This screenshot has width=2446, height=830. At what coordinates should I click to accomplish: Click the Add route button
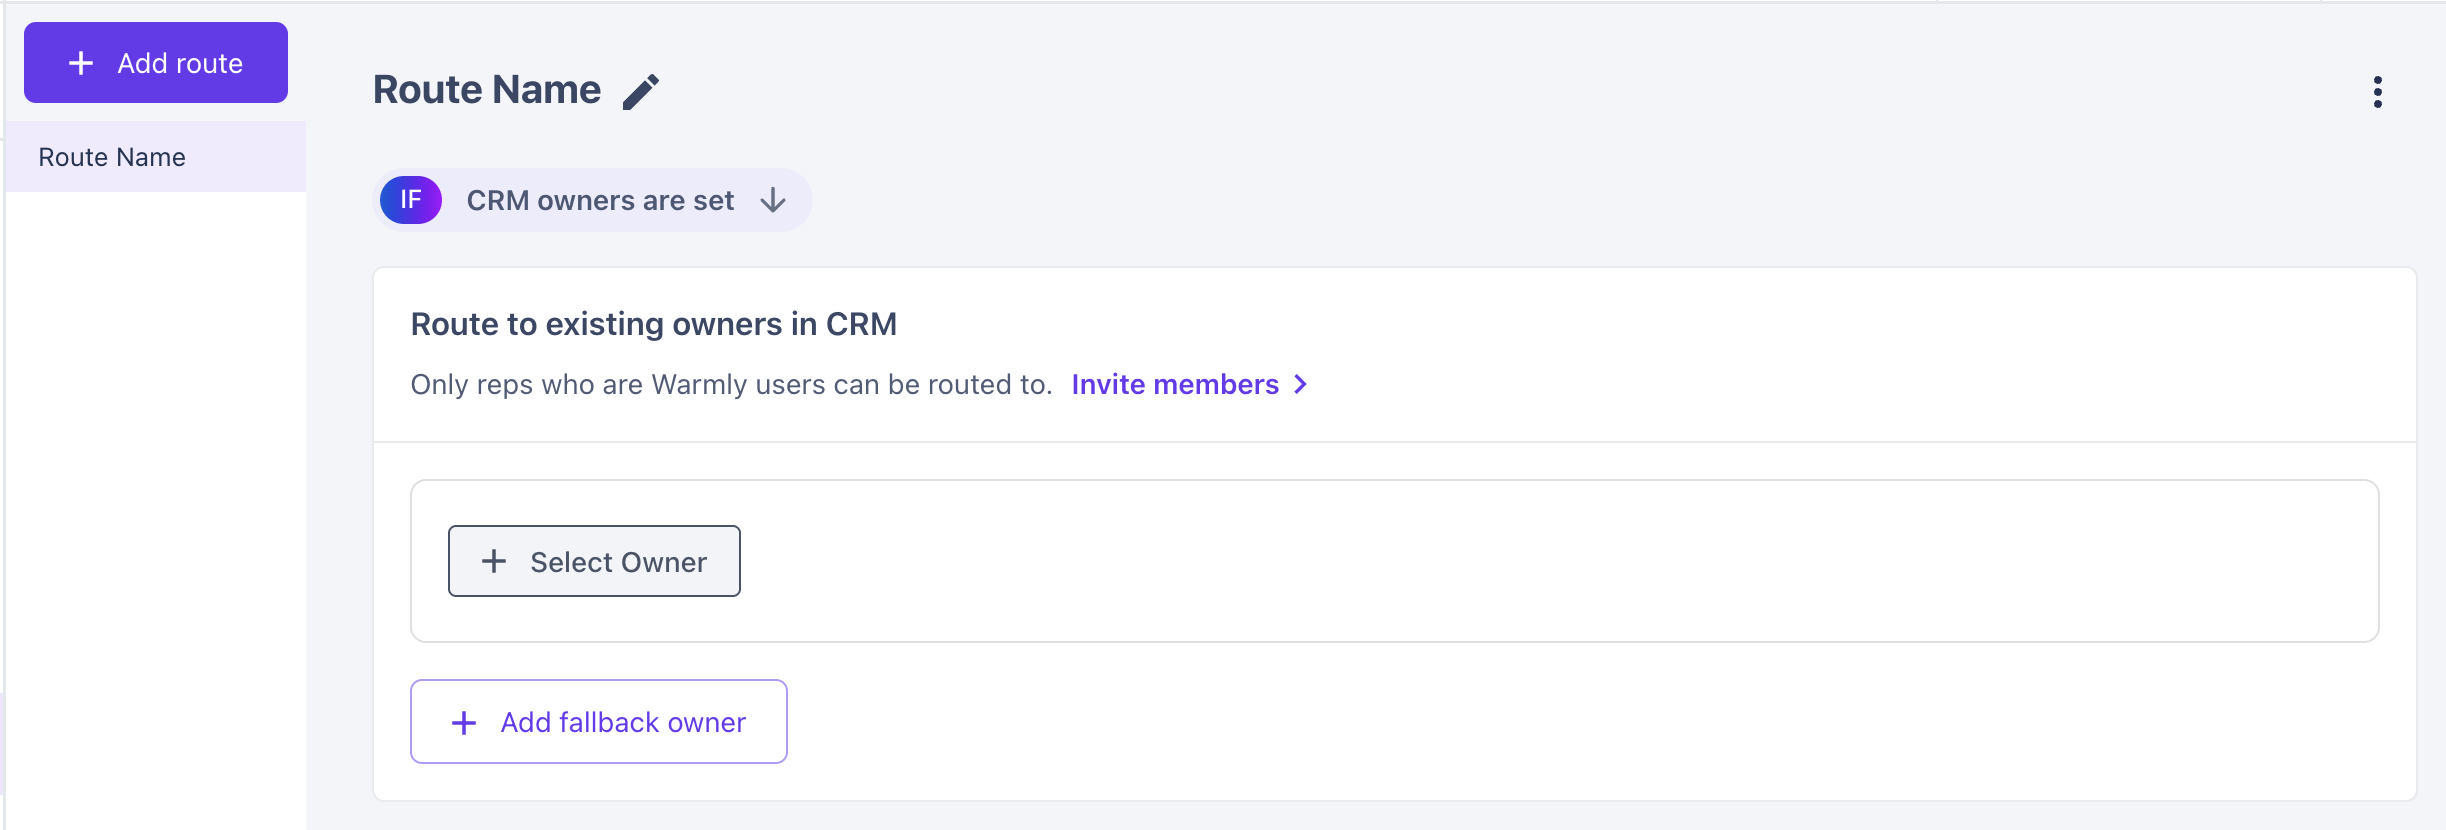pos(156,63)
